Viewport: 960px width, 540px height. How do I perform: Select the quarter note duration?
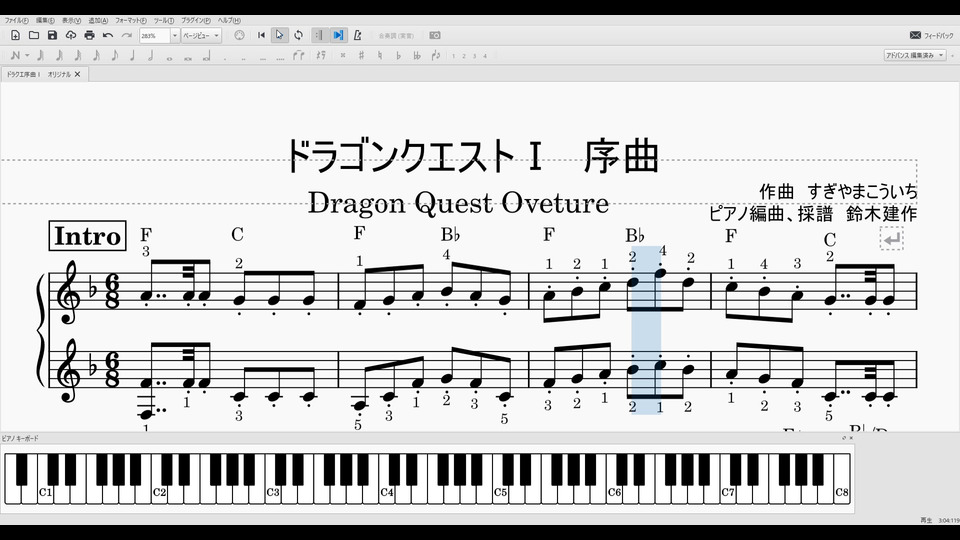point(132,56)
